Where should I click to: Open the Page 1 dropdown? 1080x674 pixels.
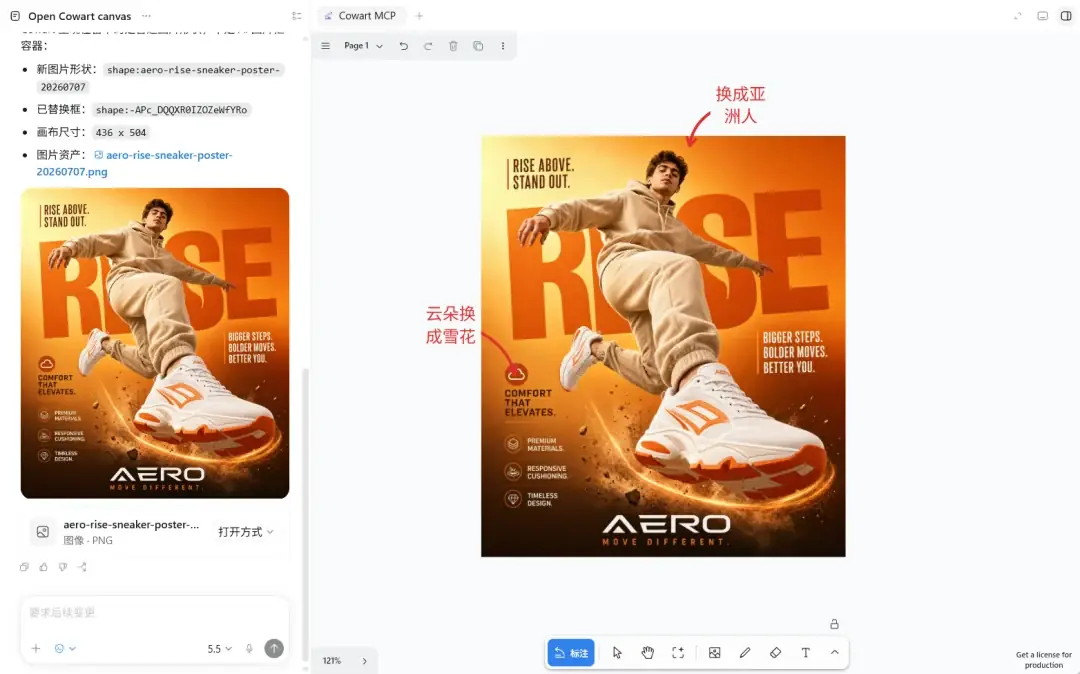pos(363,46)
